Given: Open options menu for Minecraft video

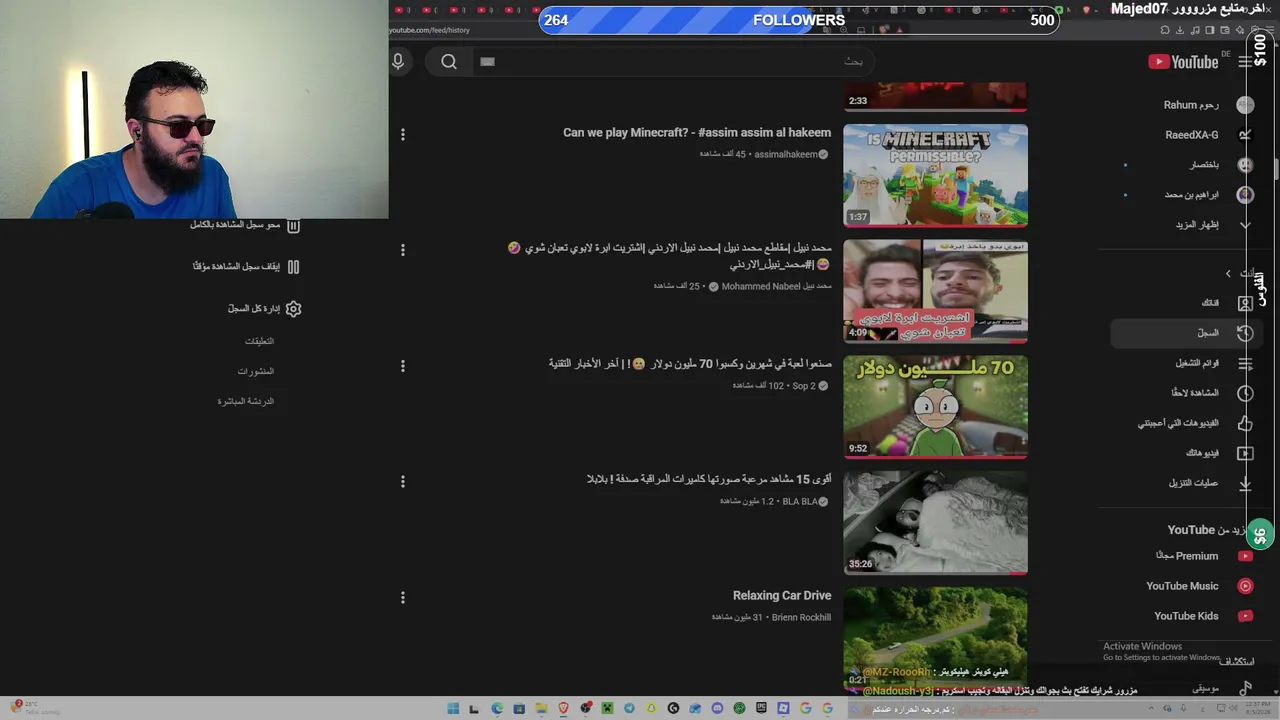Looking at the screenshot, I should pyautogui.click(x=403, y=134).
